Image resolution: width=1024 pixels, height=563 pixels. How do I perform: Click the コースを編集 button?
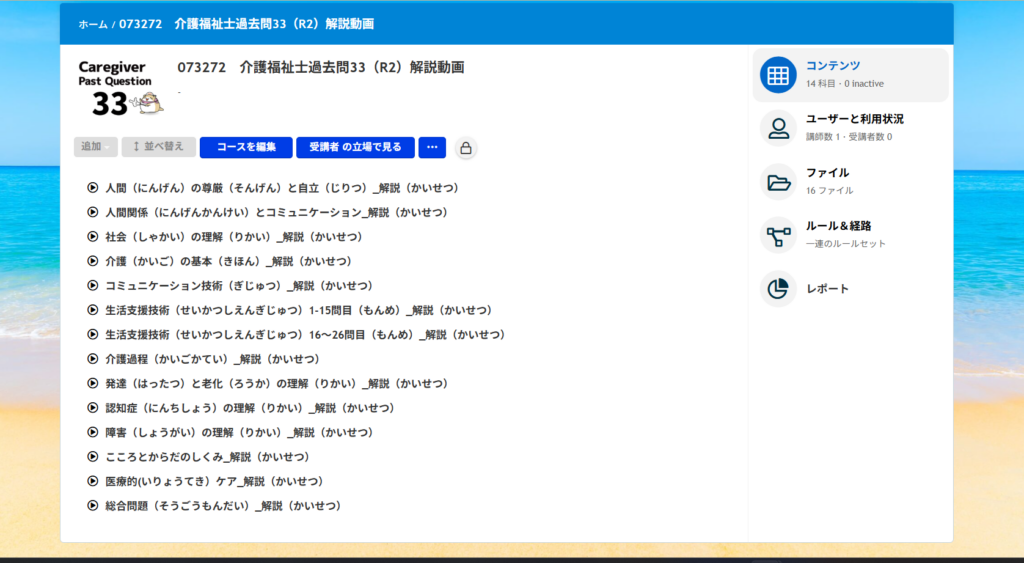click(x=246, y=147)
